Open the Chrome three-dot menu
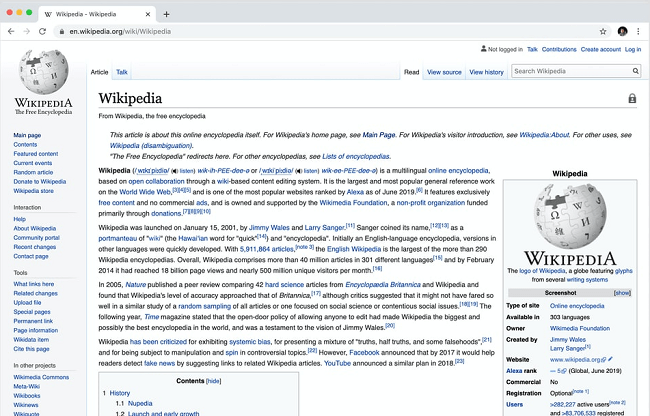Image resolution: width=650 pixels, height=416 pixels. 638,31
